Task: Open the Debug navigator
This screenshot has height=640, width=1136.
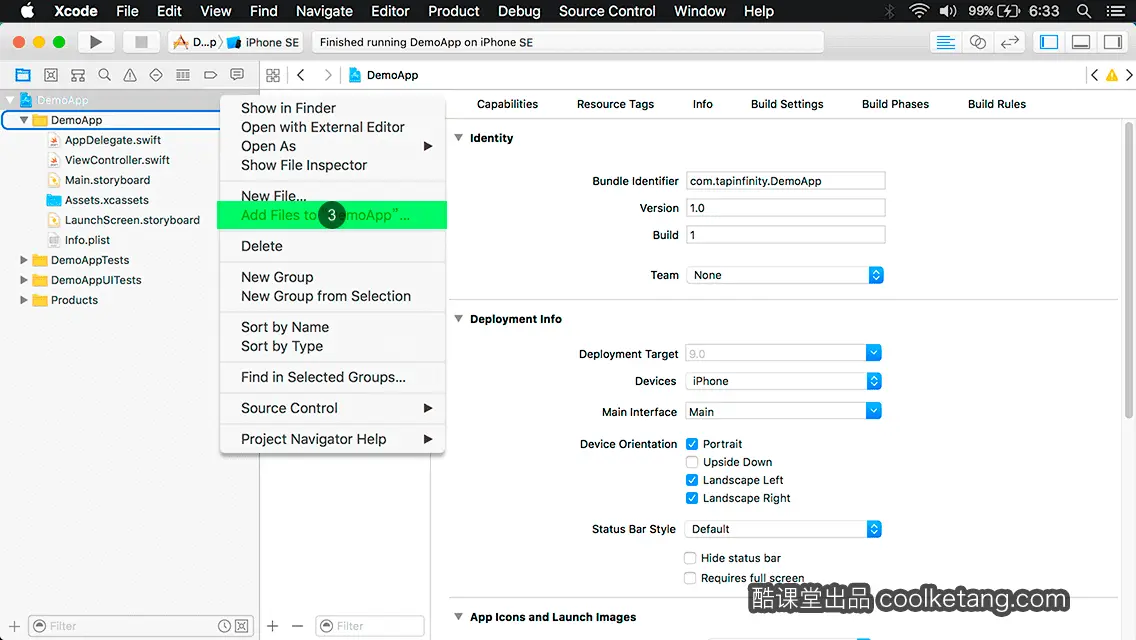Action: (183, 75)
